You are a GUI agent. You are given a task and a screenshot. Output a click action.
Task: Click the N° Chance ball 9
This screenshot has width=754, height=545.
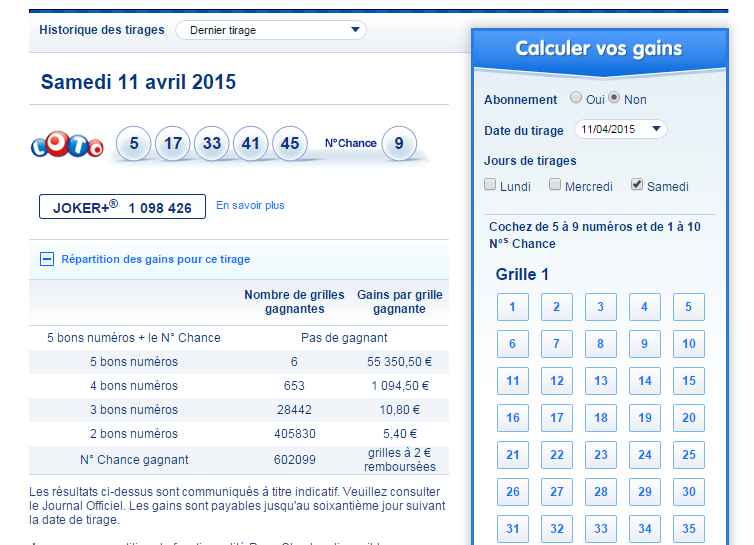click(399, 144)
